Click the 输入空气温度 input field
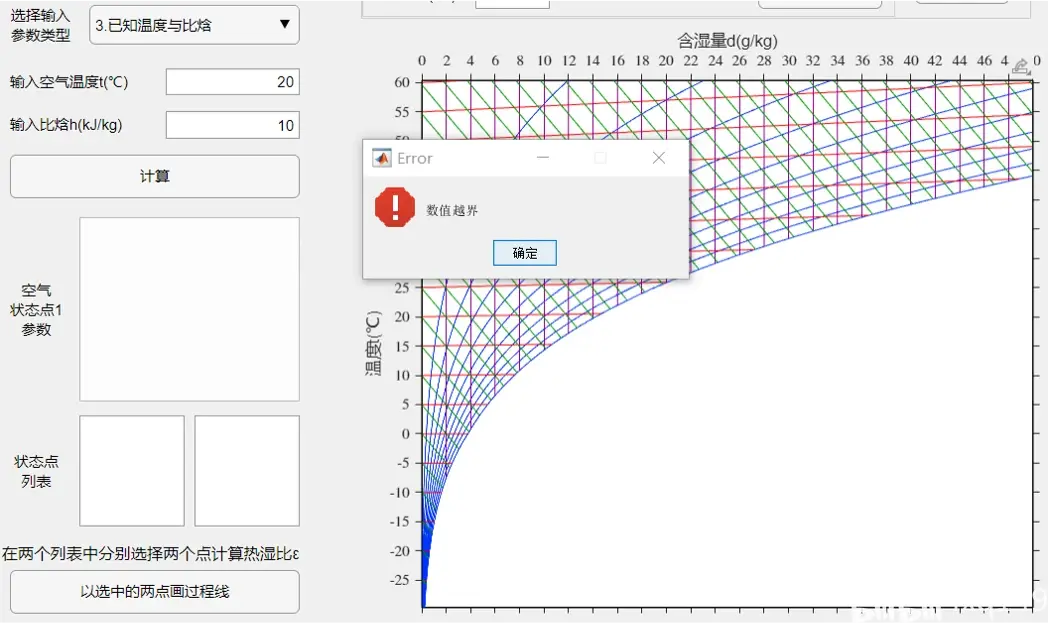1048x623 pixels. coord(232,82)
